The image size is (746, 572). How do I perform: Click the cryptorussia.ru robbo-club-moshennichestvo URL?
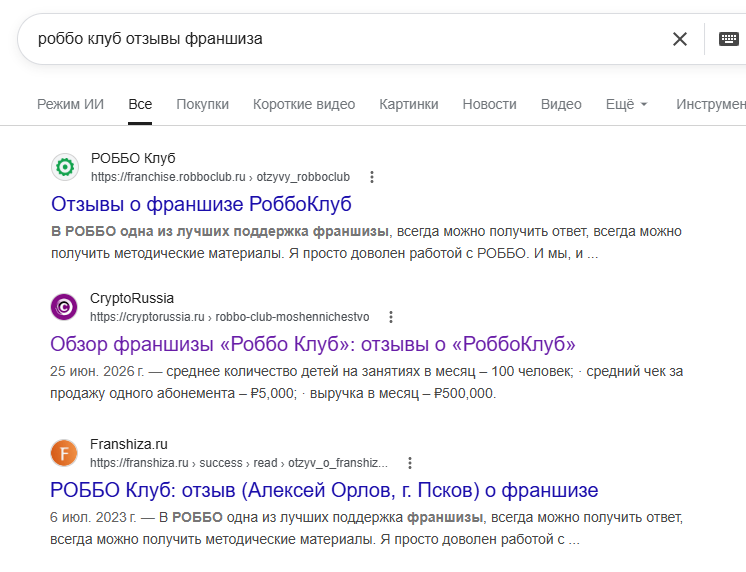[x=230, y=317]
